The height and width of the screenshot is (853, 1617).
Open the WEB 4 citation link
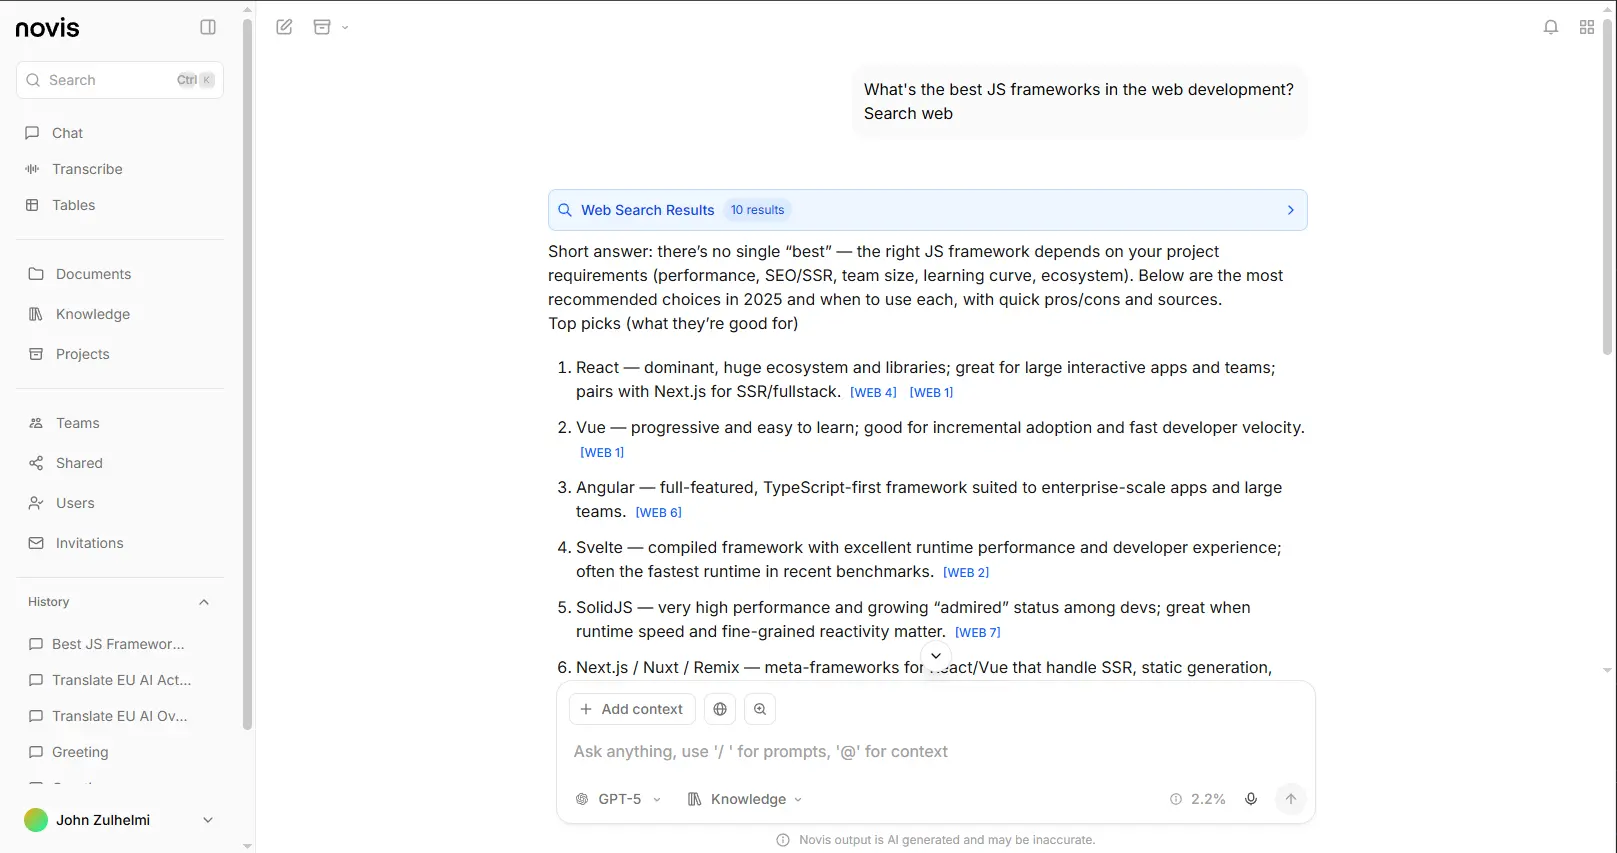pyautogui.click(x=873, y=393)
